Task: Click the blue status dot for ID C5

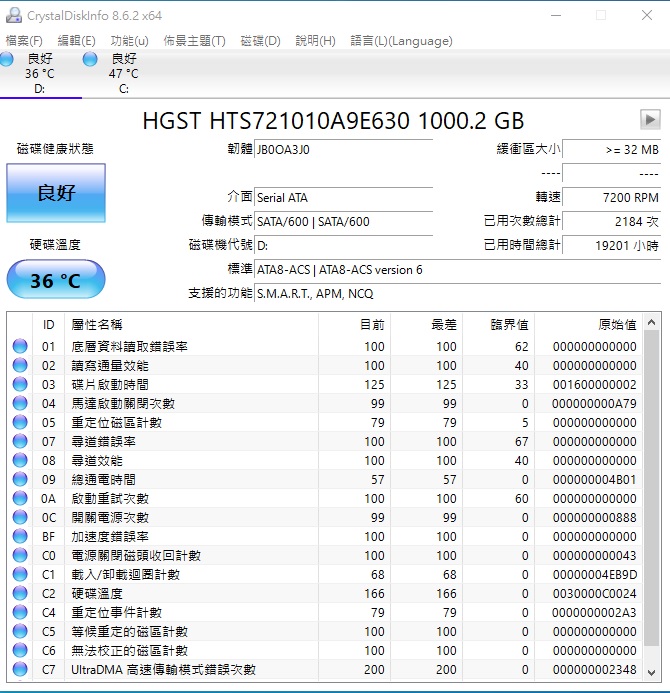Action: pyautogui.click(x=20, y=631)
